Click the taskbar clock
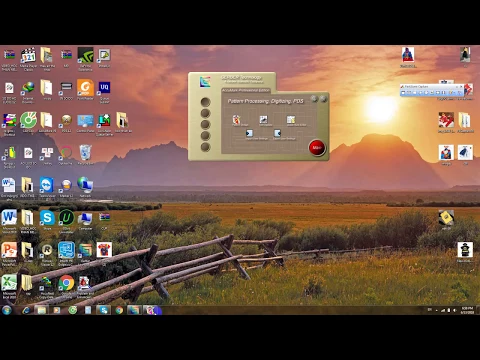480x360 pixels. [x=467, y=310]
